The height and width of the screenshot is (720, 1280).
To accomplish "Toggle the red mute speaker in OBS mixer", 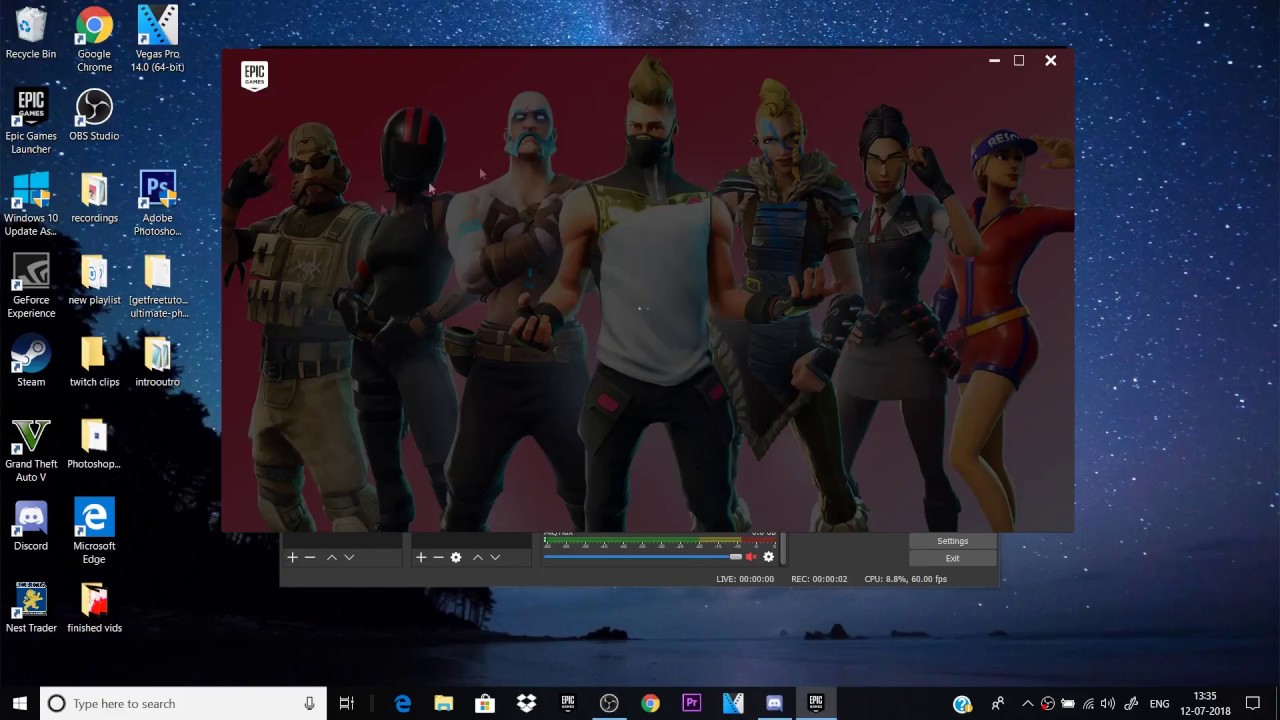I will [751, 557].
